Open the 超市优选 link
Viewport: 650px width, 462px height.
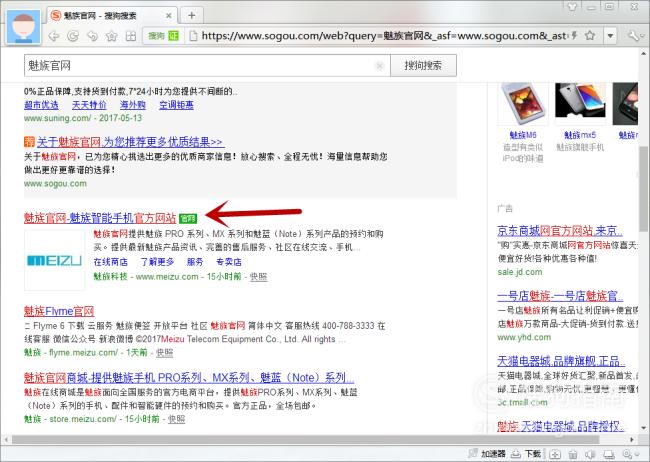tap(41, 105)
